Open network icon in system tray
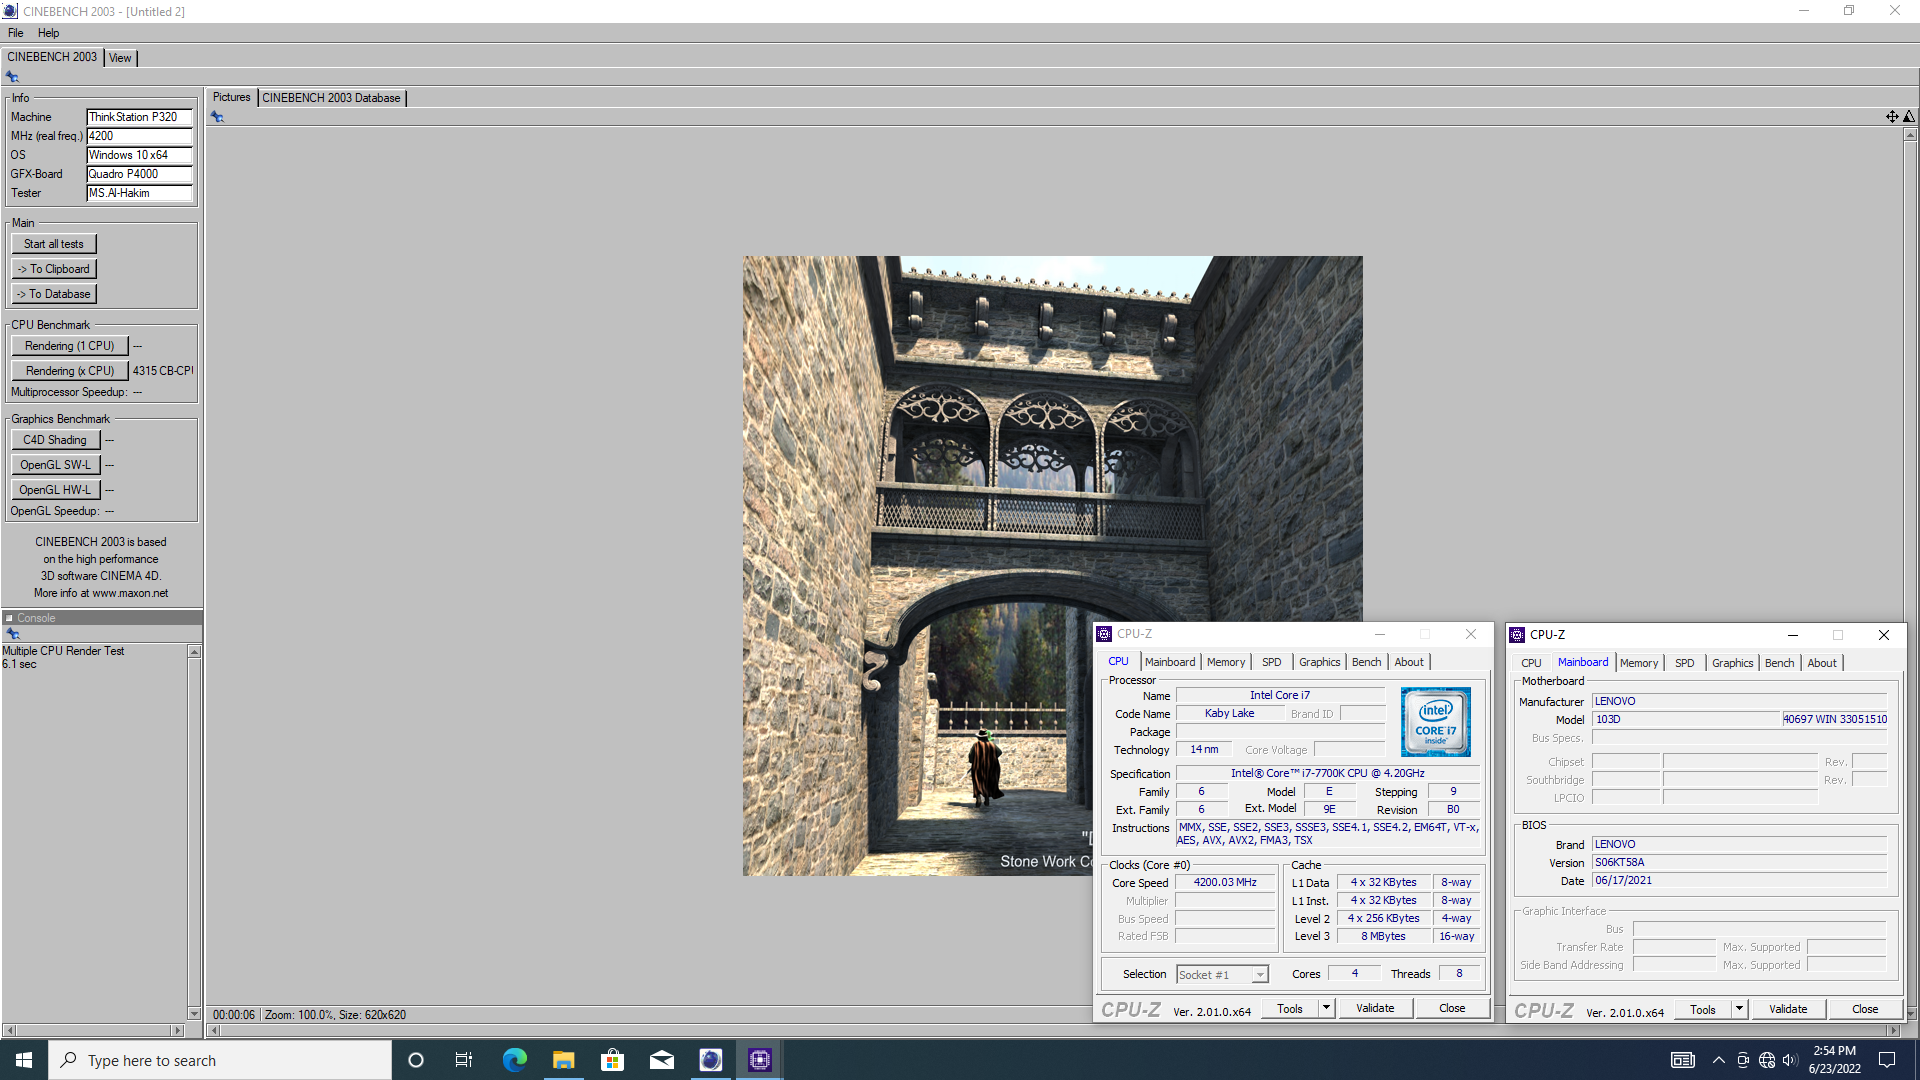 pyautogui.click(x=1767, y=1060)
